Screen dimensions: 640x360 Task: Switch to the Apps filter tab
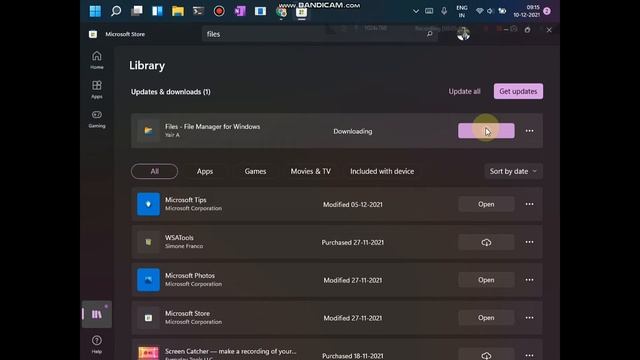pos(205,171)
